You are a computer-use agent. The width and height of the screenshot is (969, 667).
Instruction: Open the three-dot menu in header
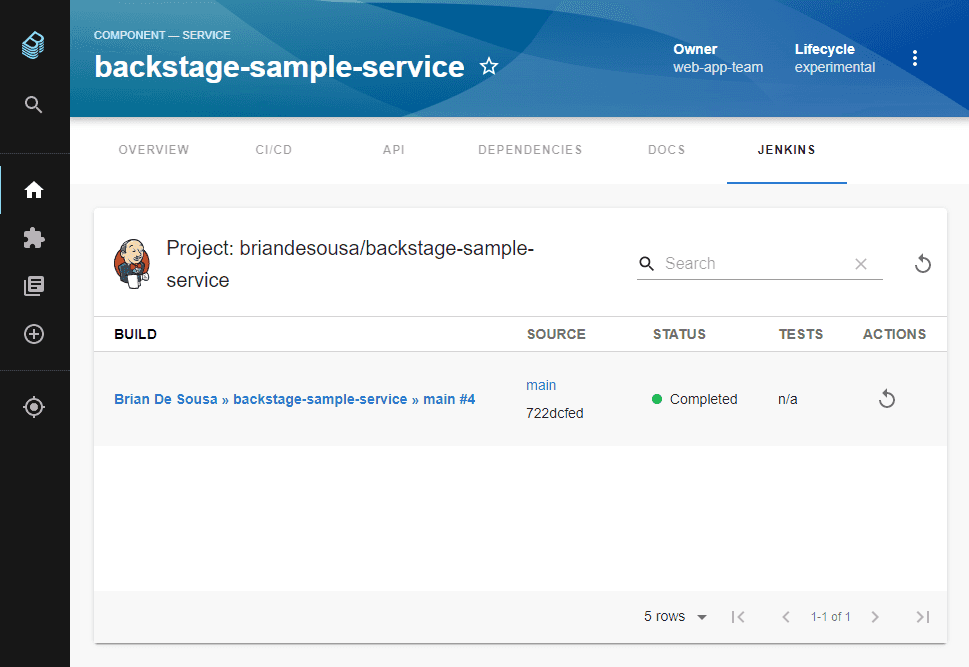(915, 58)
